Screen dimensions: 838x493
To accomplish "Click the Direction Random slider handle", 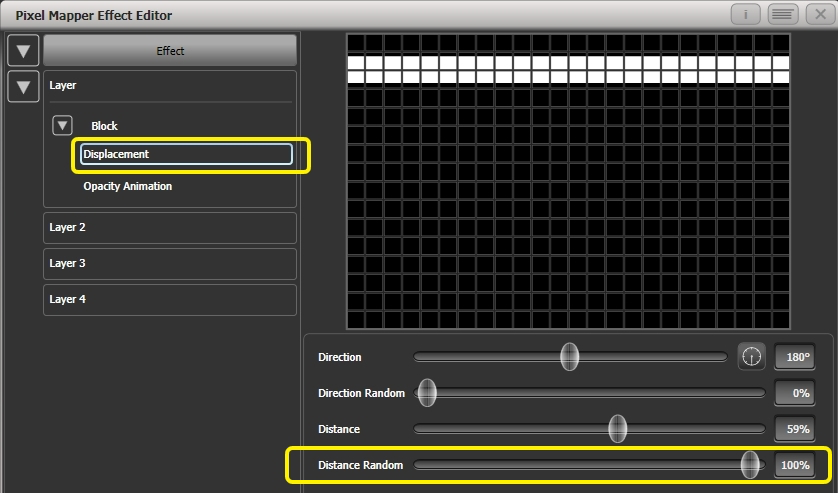I will (427, 393).
